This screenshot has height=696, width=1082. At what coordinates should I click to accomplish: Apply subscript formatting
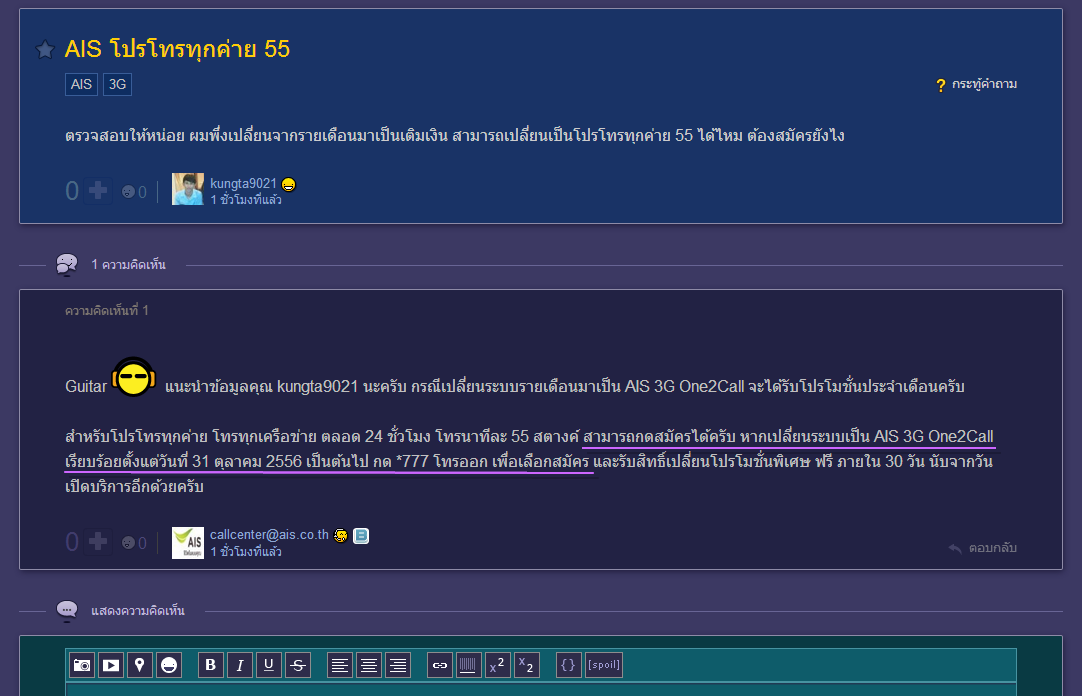pyautogui.click(x=527, y=665)
